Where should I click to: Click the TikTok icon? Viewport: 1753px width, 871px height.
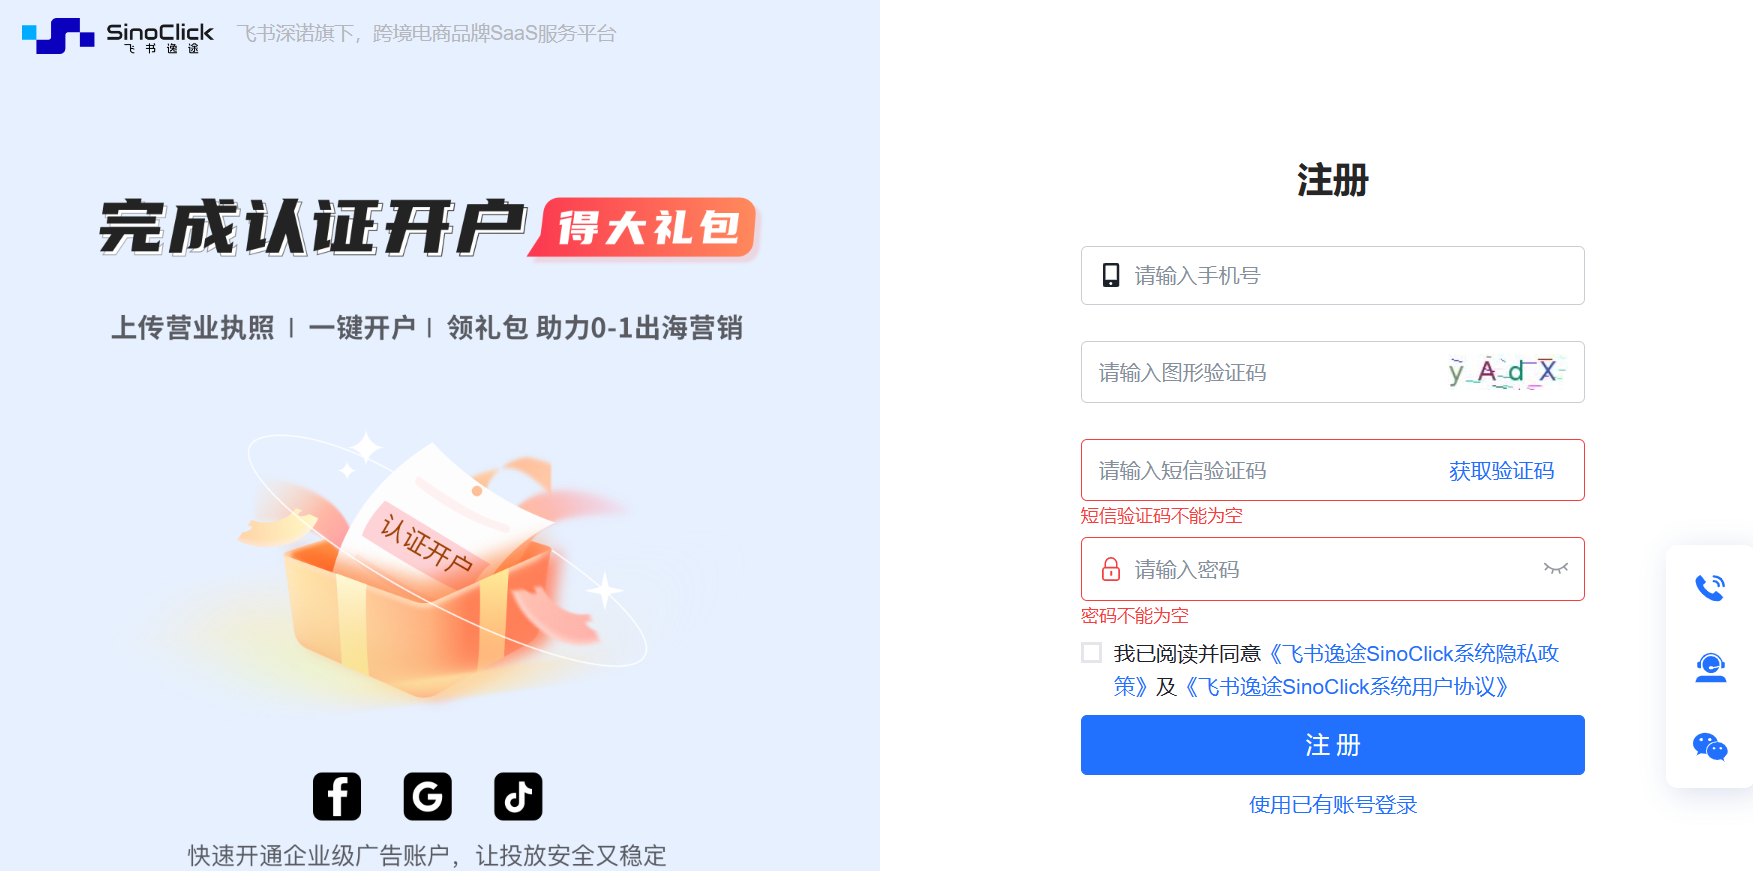pos(518,796)
